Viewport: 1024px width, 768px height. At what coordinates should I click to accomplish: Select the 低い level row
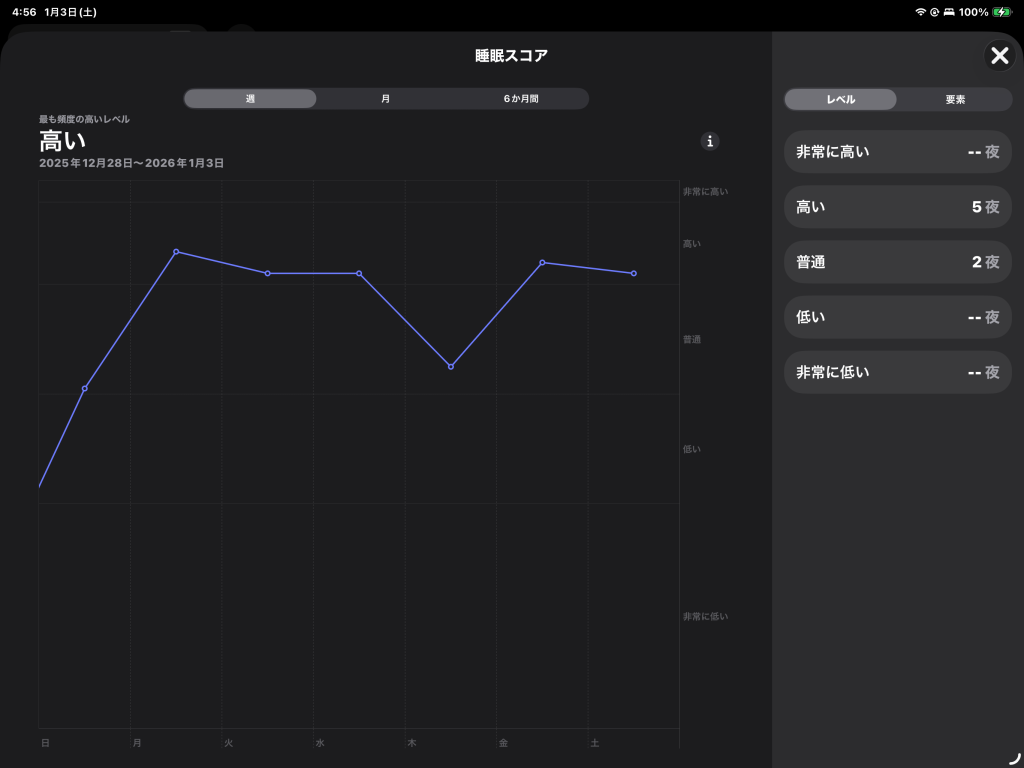[x=897, y=317]
